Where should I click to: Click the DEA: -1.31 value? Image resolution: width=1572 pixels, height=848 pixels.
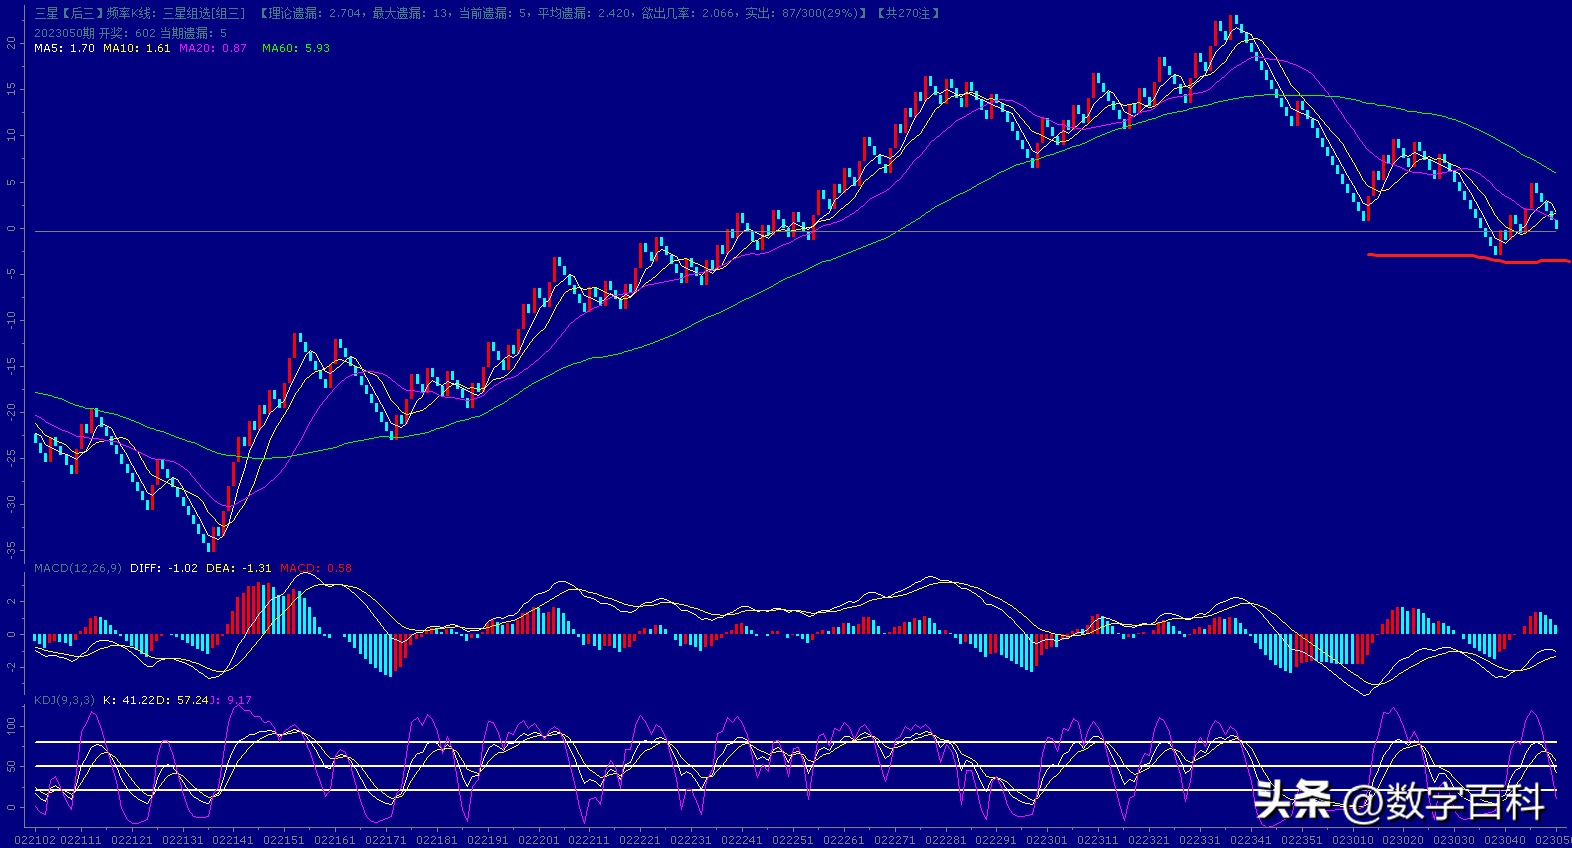[239, 568]
